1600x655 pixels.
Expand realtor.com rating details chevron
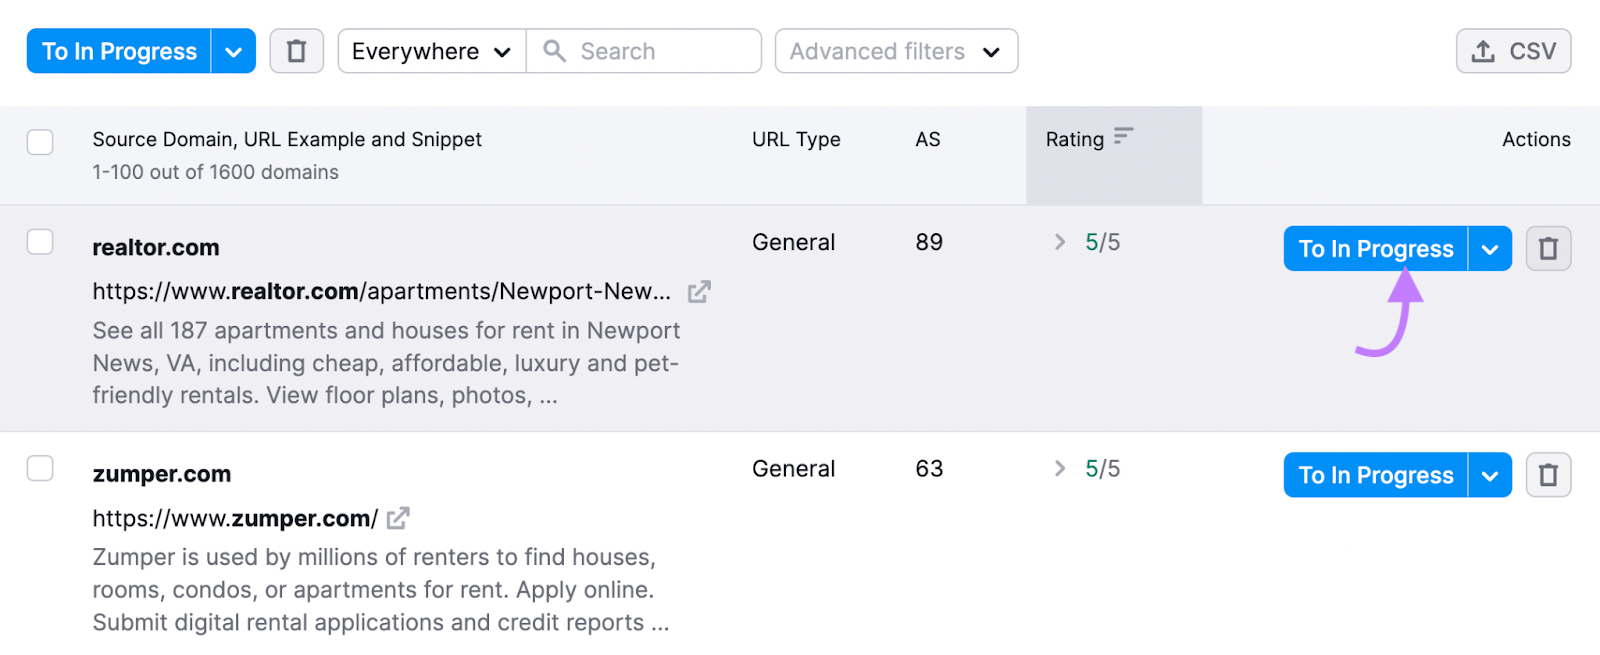point(1060,242)
